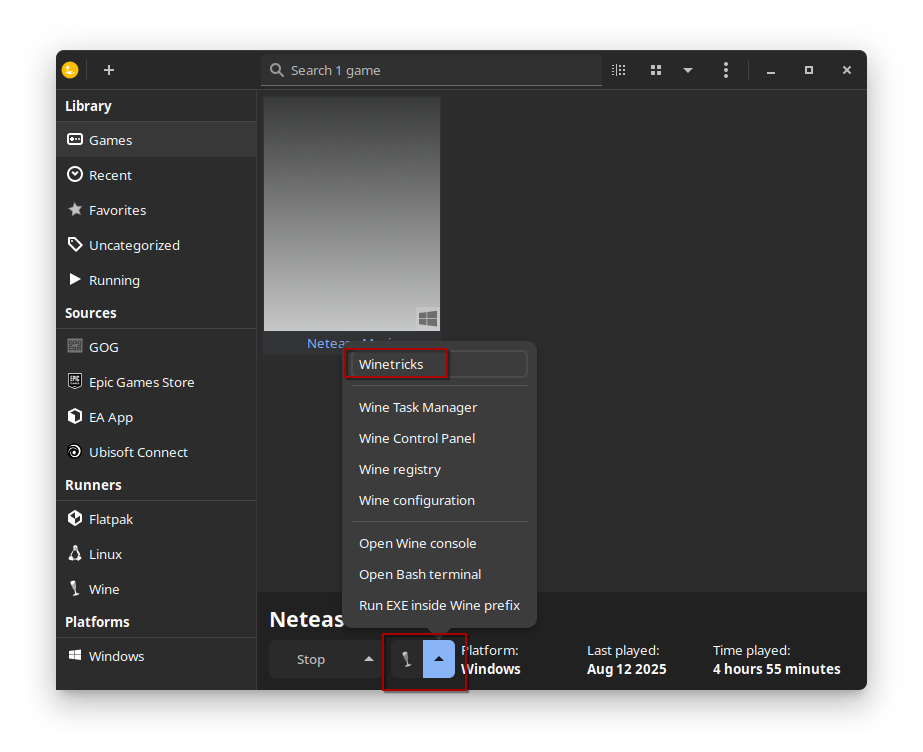Stop the running game
923x752 pixels.
click(311, 660)
